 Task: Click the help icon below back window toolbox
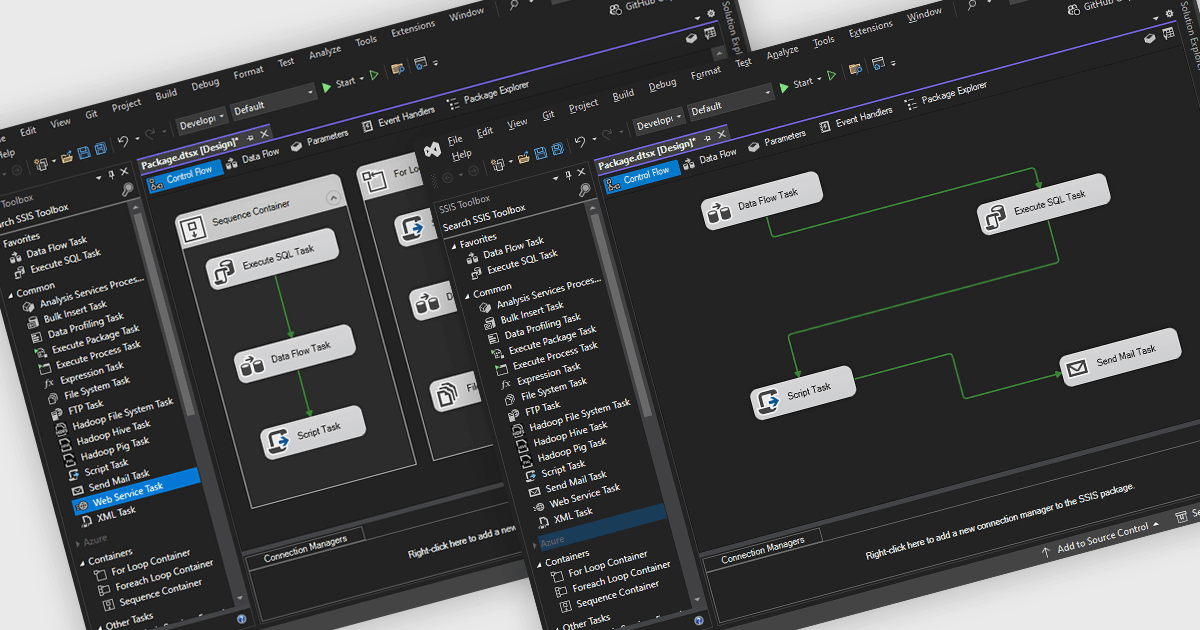point(242,619)
